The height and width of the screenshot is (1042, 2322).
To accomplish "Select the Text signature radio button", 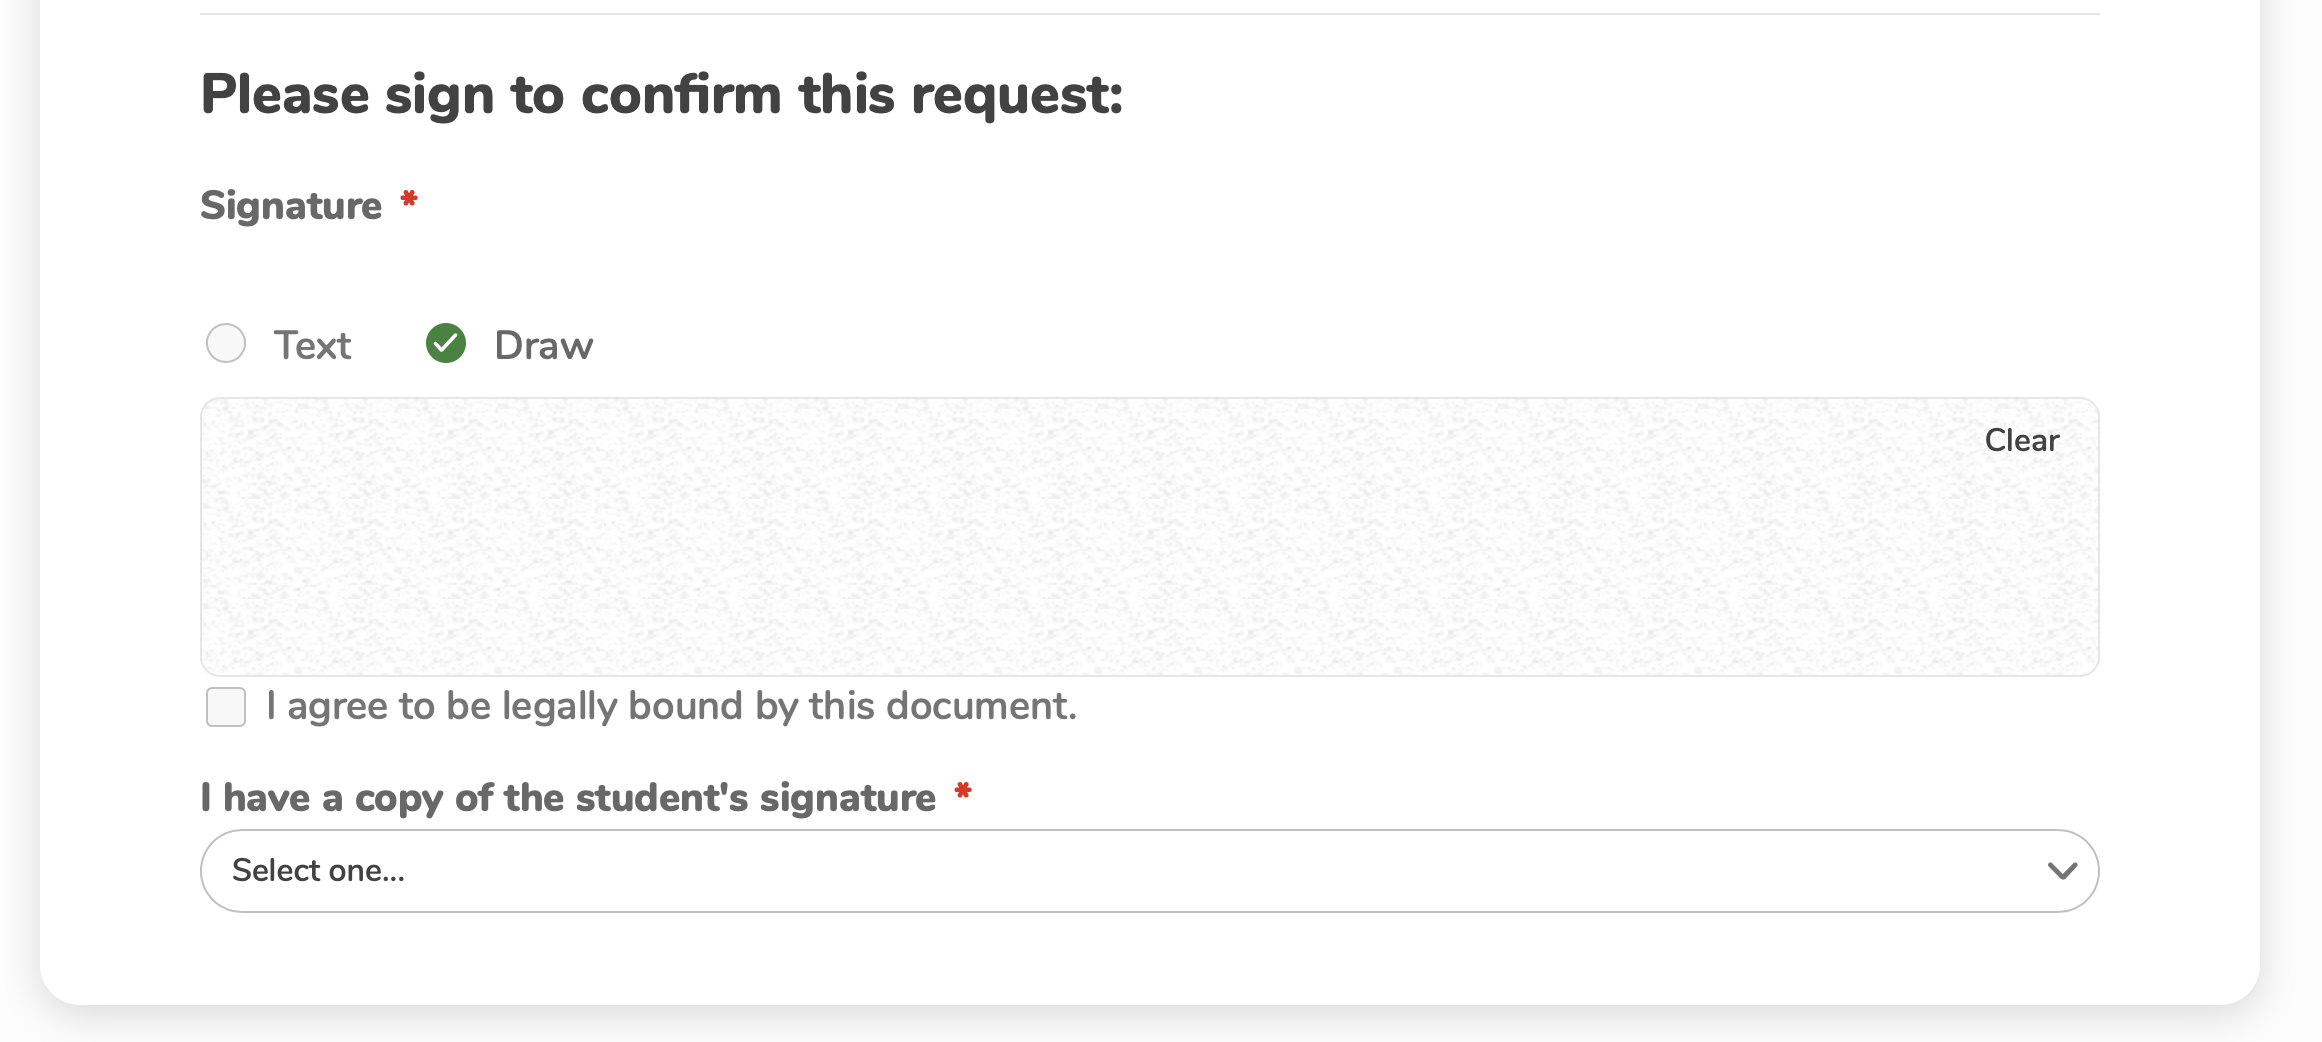I will [x=226, y=344].
